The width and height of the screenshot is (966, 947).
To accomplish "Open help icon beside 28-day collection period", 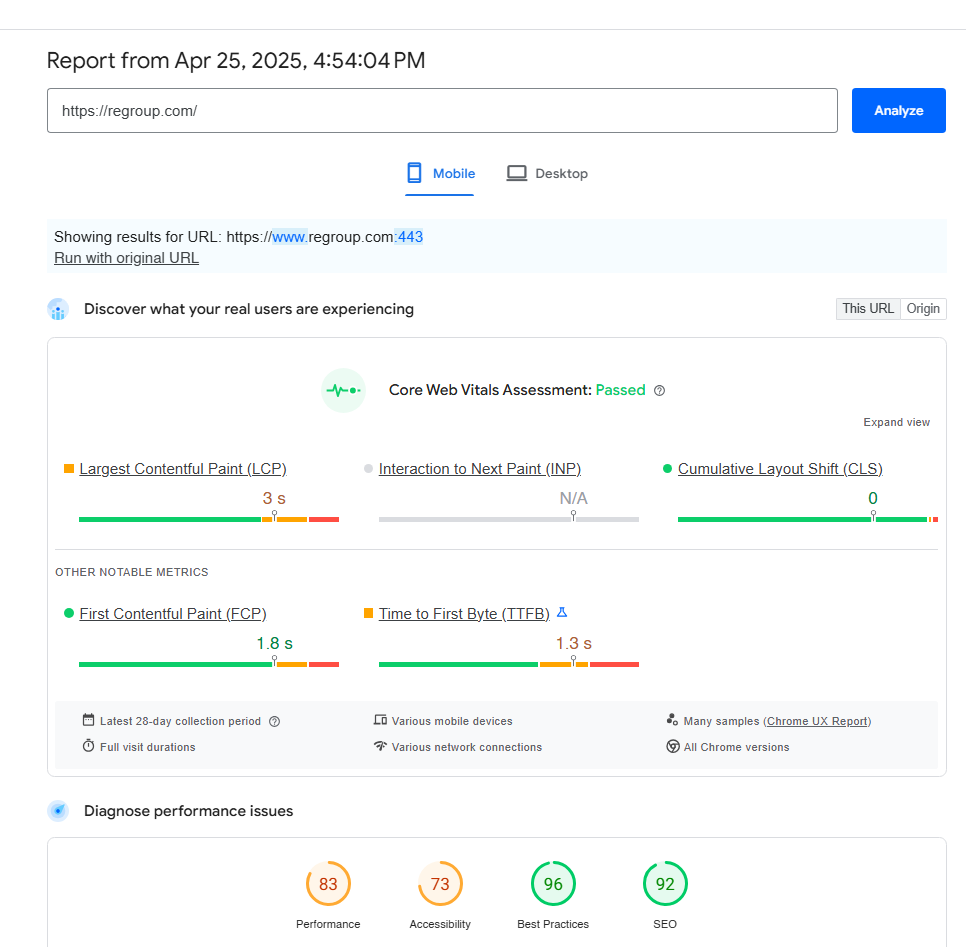I will (275, 721).
